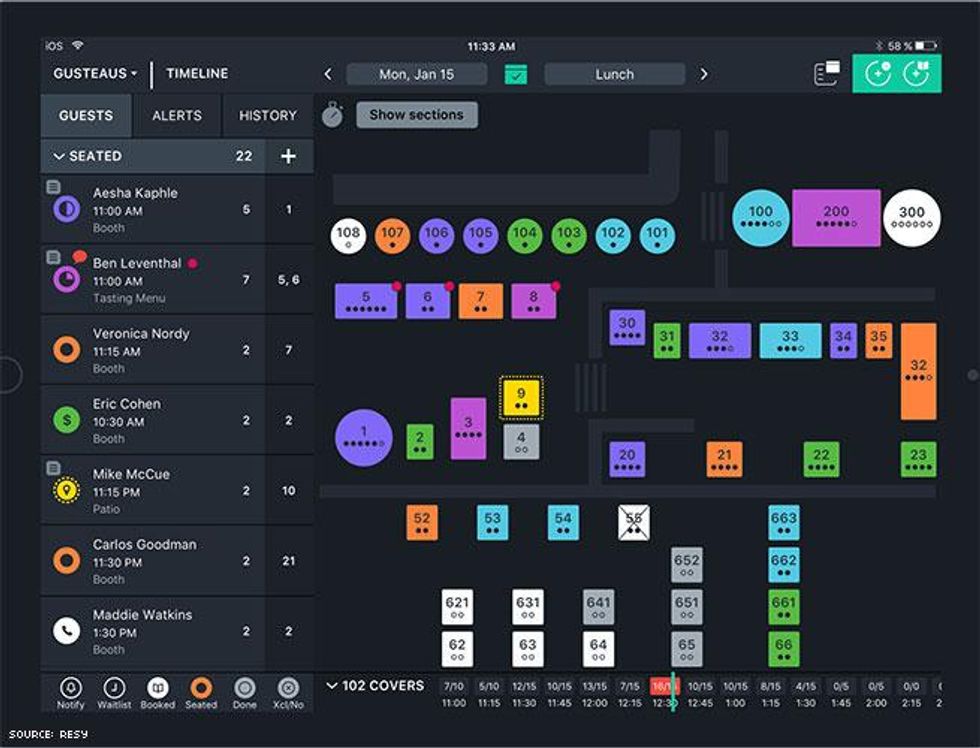Image resolution: width=980 pixels, height=748 pixels.
Task: Toggle Show sections on floor plan
Action: [x=416, y=115]
